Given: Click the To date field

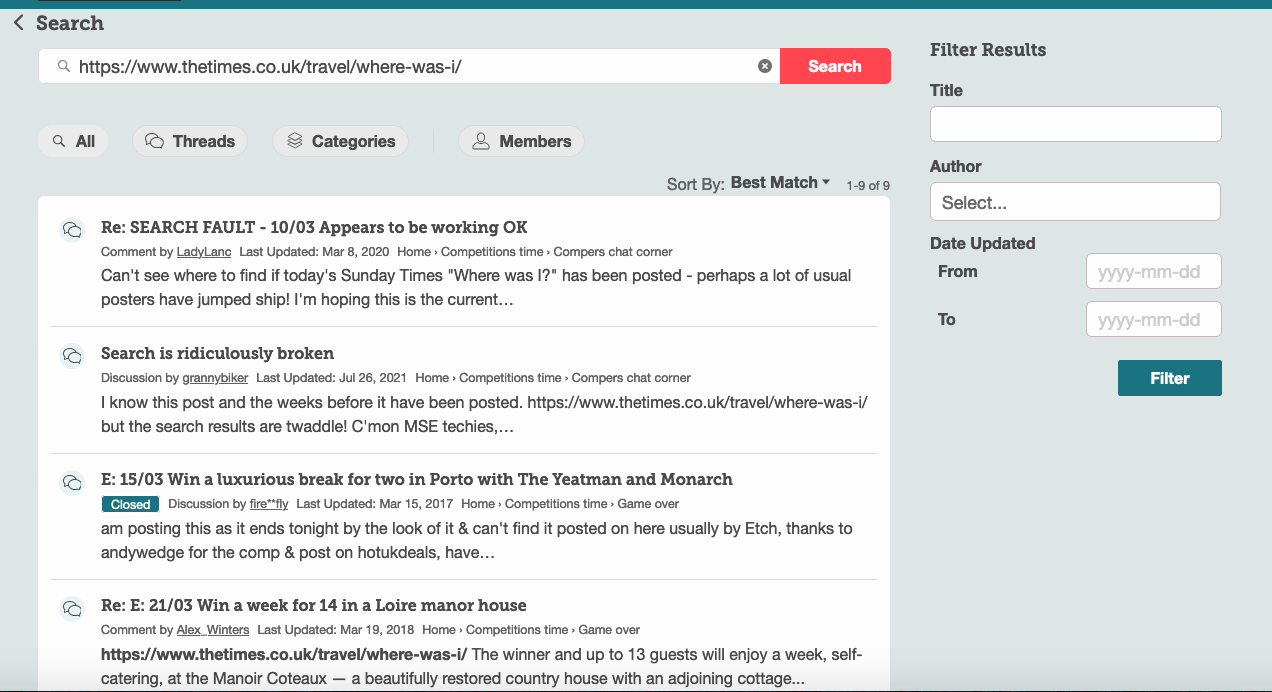Looking at the screenshot, I should [1154, 319].
